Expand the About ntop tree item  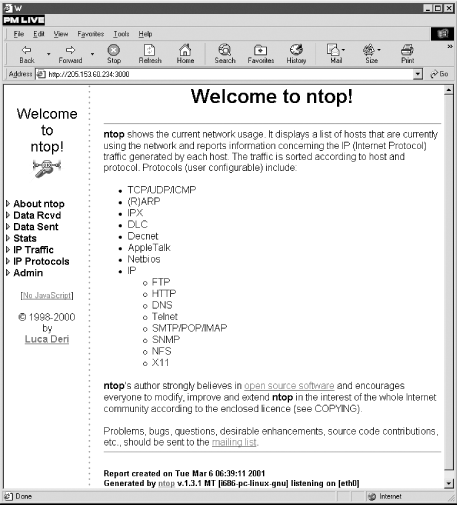point(8,203)
